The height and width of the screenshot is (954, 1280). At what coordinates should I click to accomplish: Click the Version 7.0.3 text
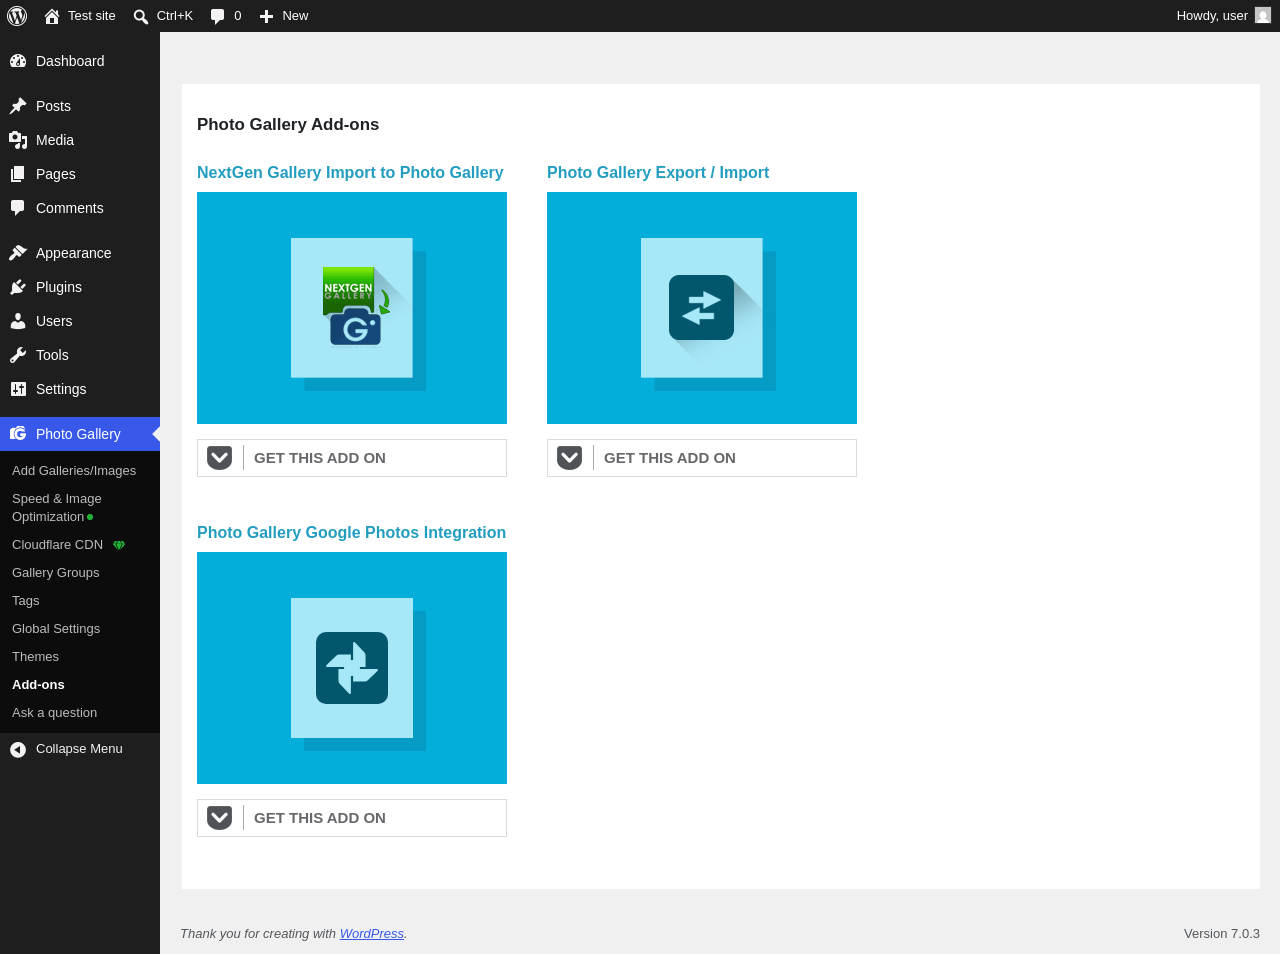[1222, 933]
